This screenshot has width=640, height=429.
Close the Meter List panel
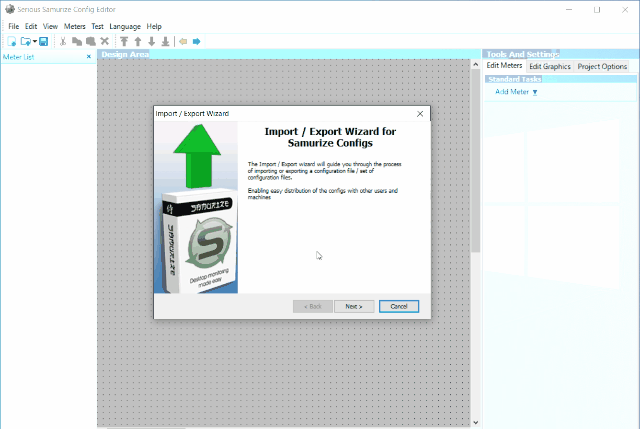pos(89,56)
